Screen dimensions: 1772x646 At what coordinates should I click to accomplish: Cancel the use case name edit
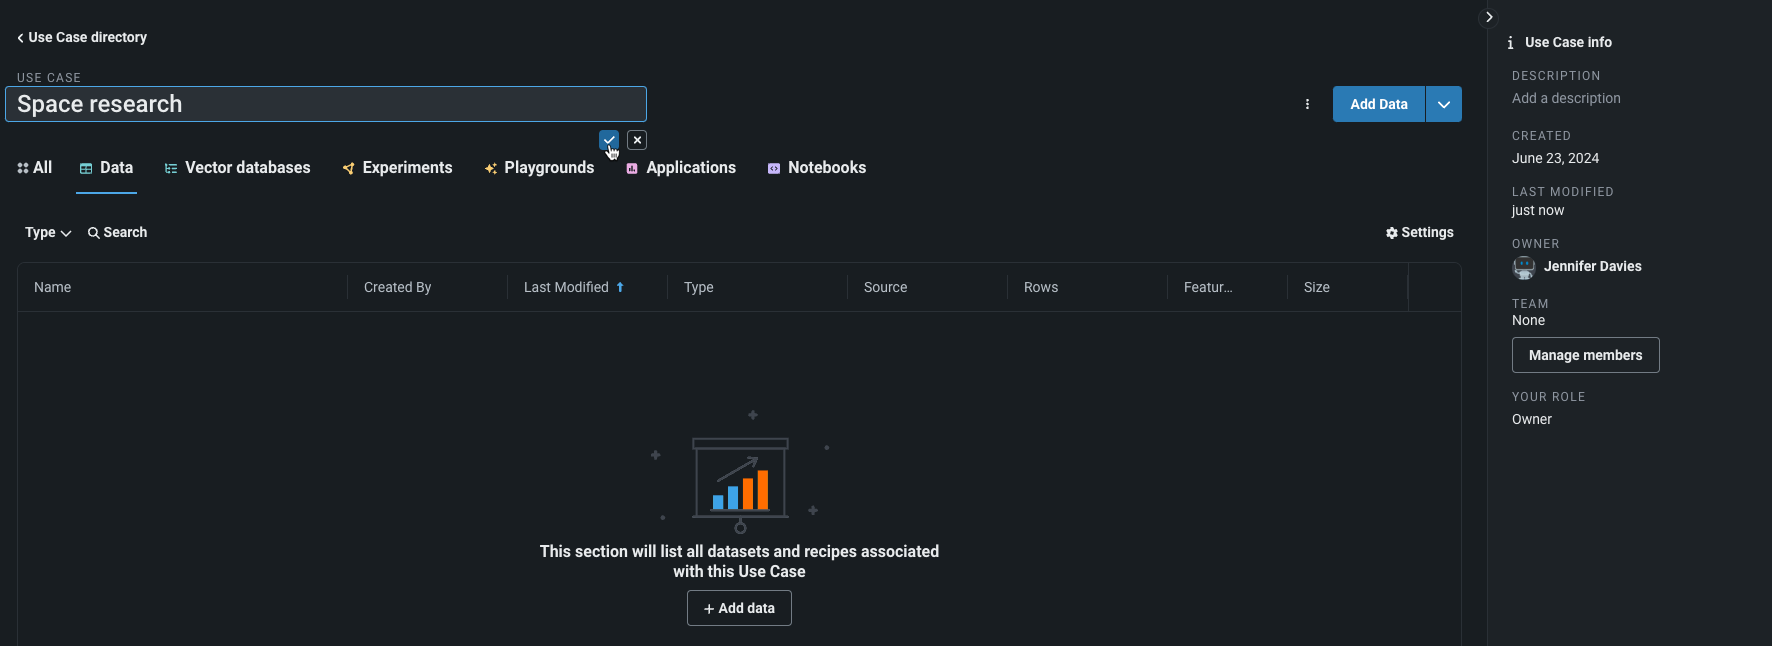(x=637, y=140)
